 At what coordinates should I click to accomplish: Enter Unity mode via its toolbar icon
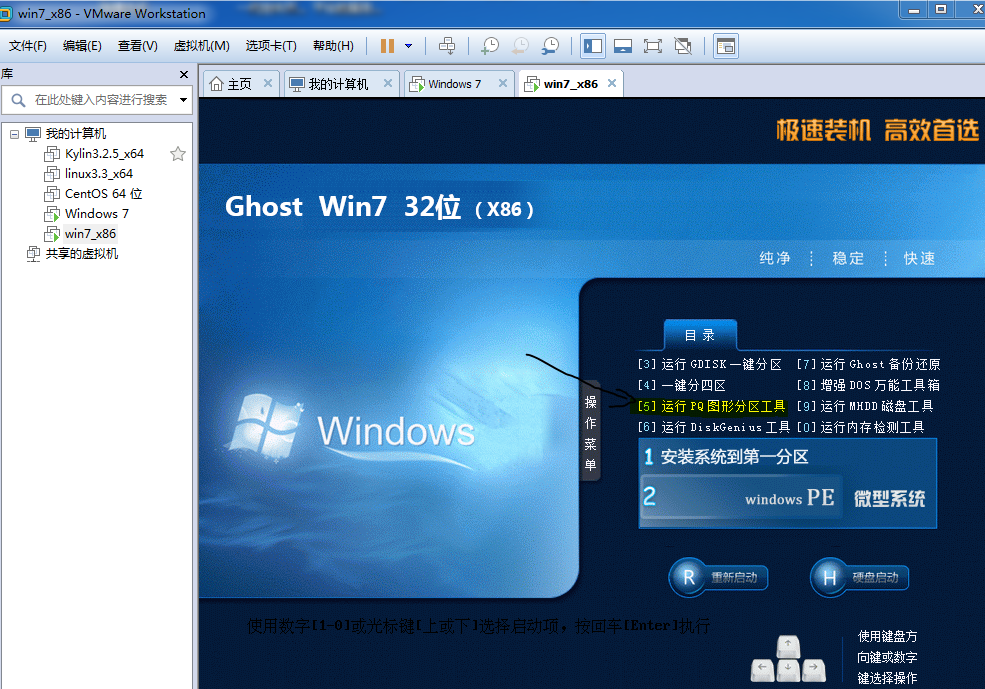pyautogui.click(x=683, y=45)
